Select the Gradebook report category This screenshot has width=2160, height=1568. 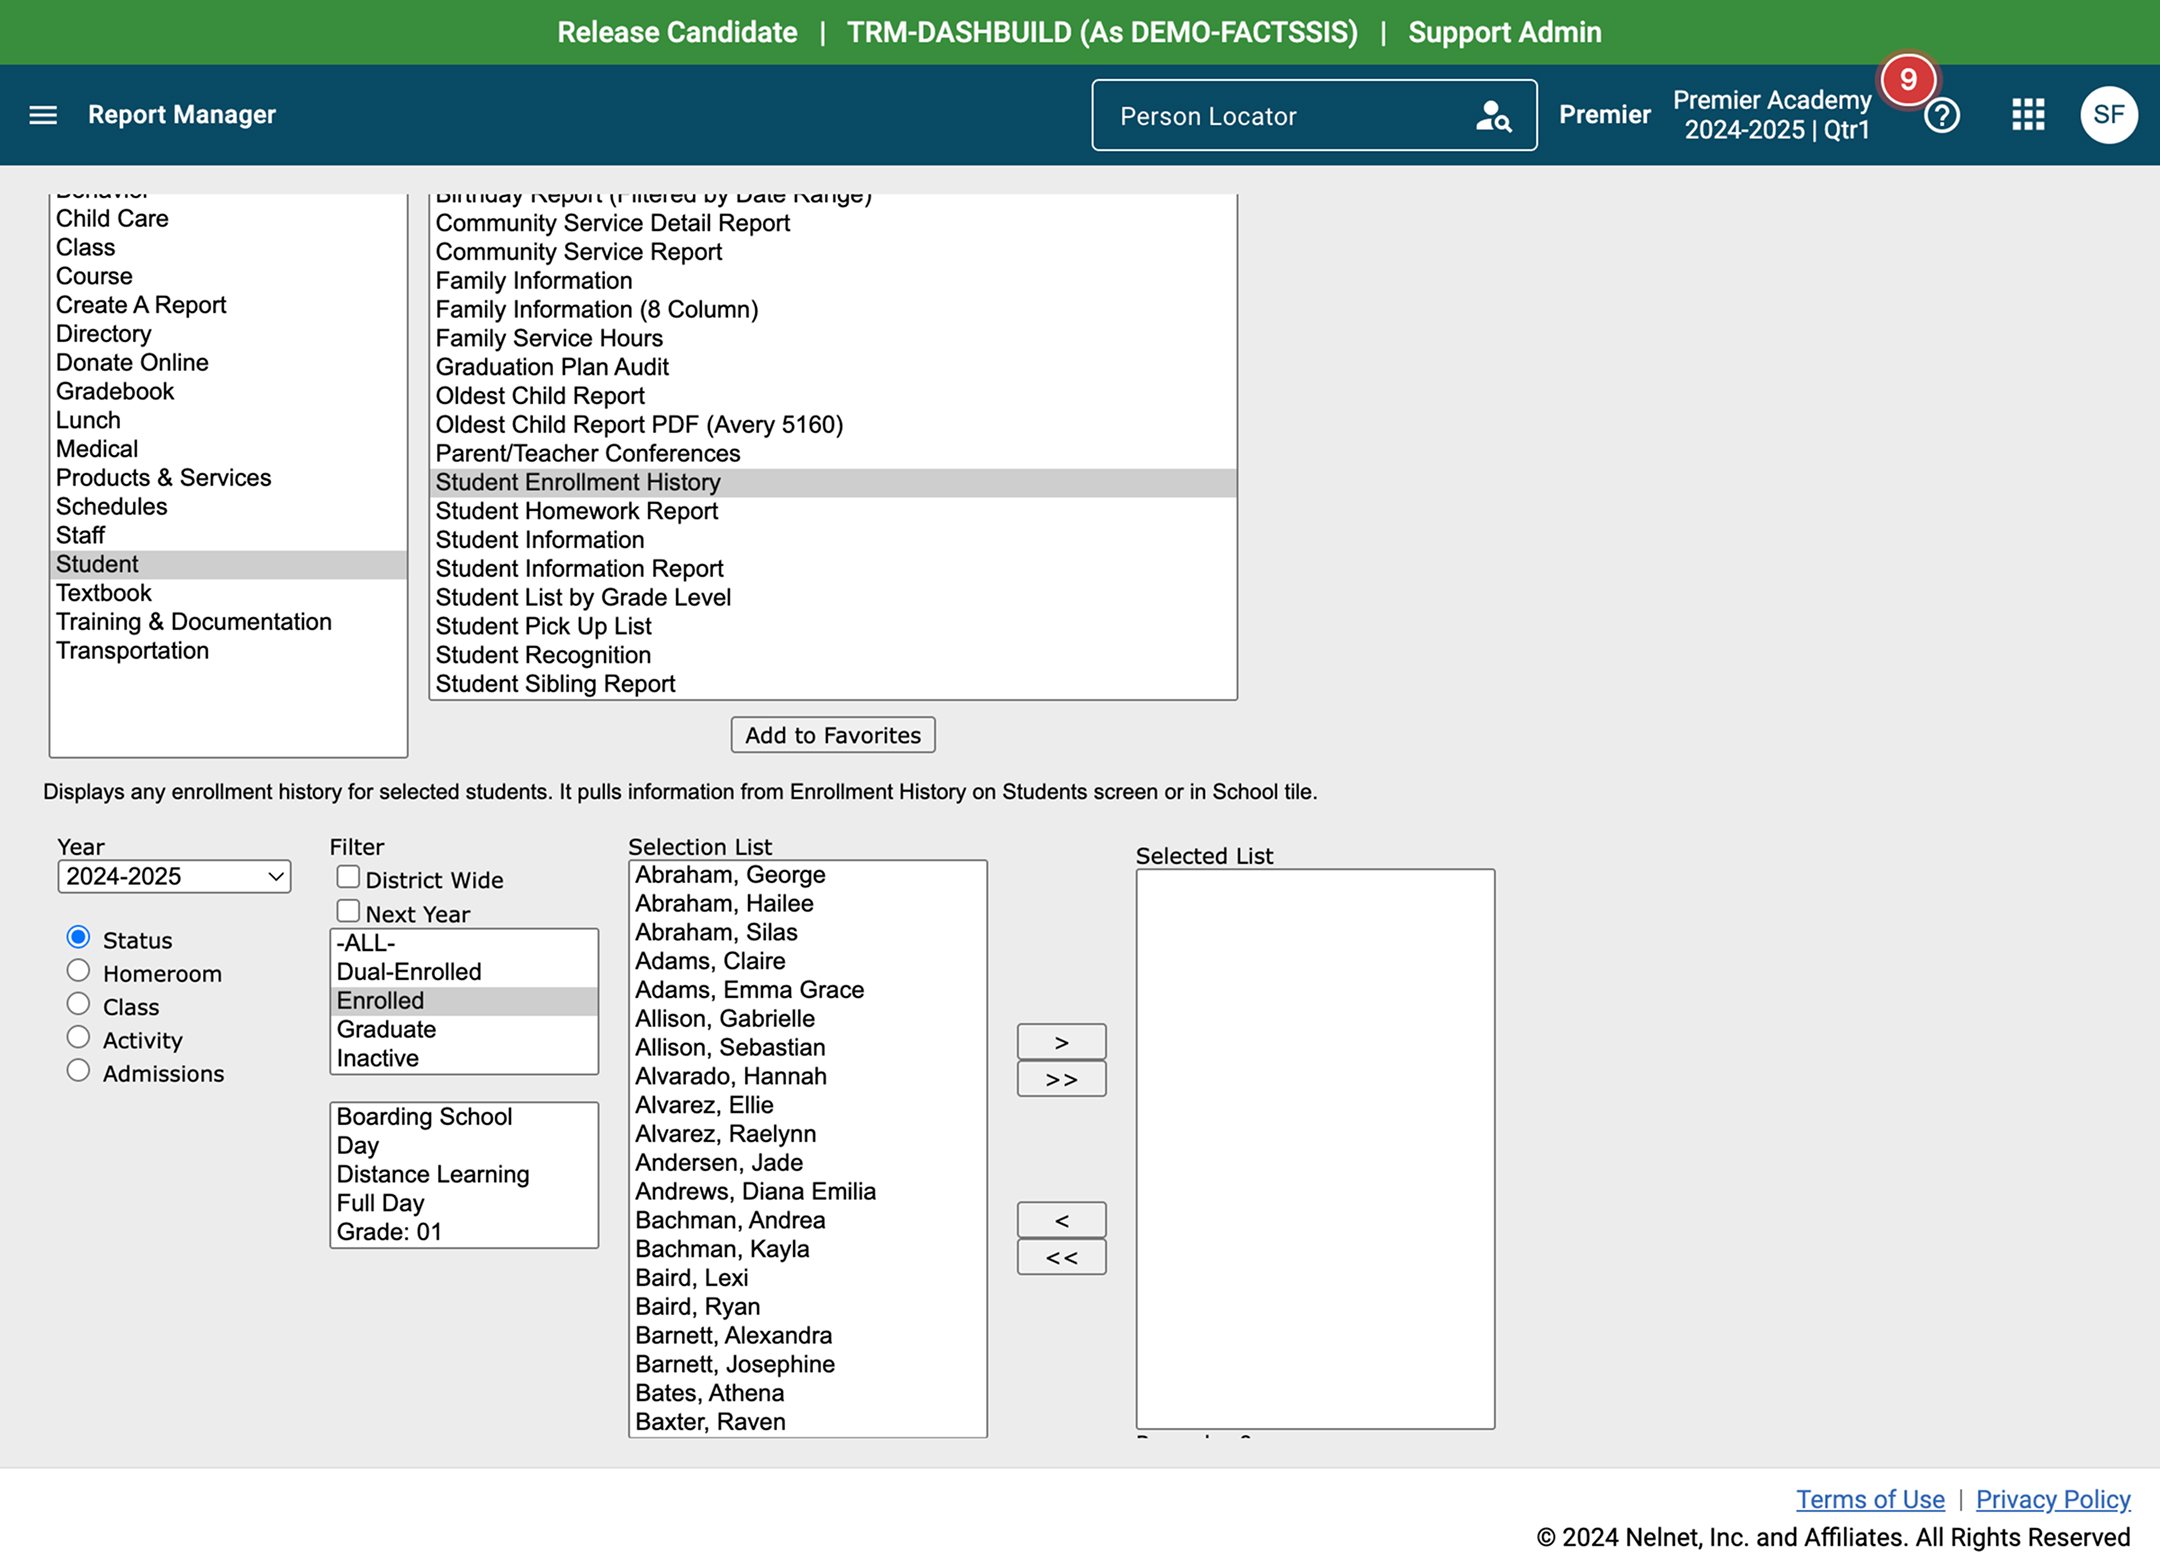115,391
